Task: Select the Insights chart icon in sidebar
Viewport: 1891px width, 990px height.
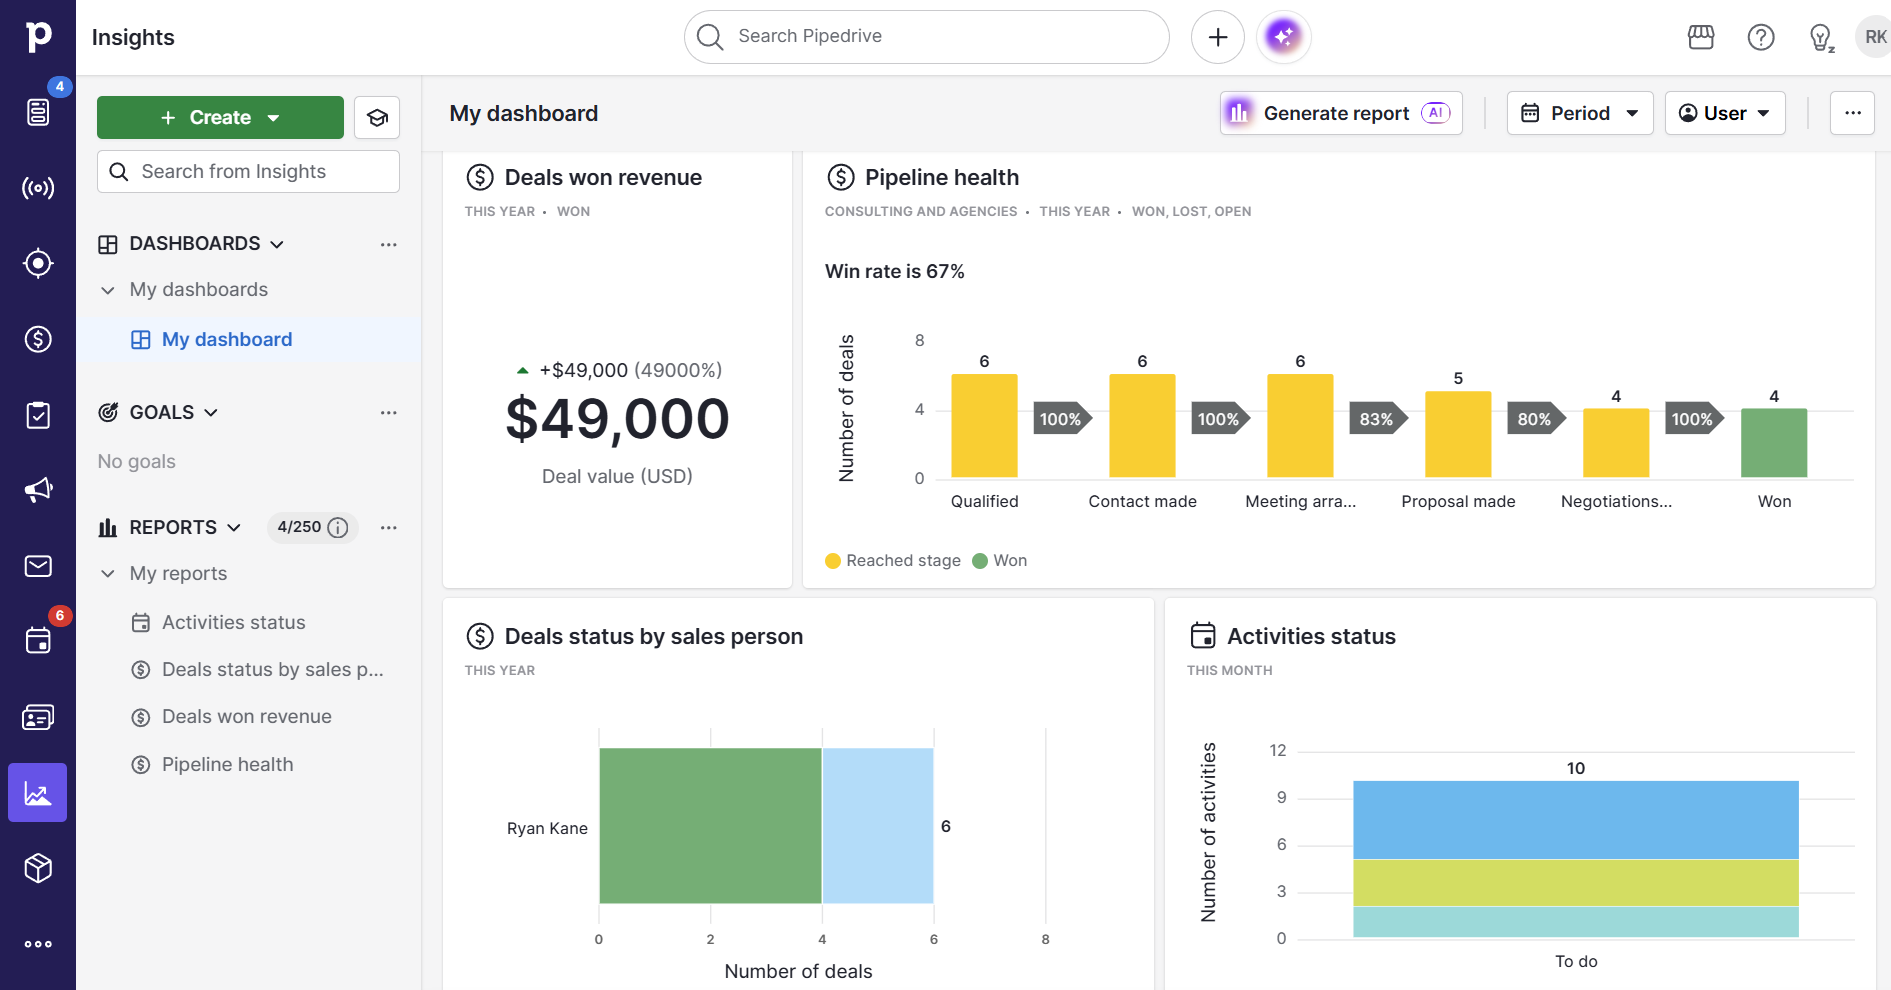Action: [x=38, y=792]
